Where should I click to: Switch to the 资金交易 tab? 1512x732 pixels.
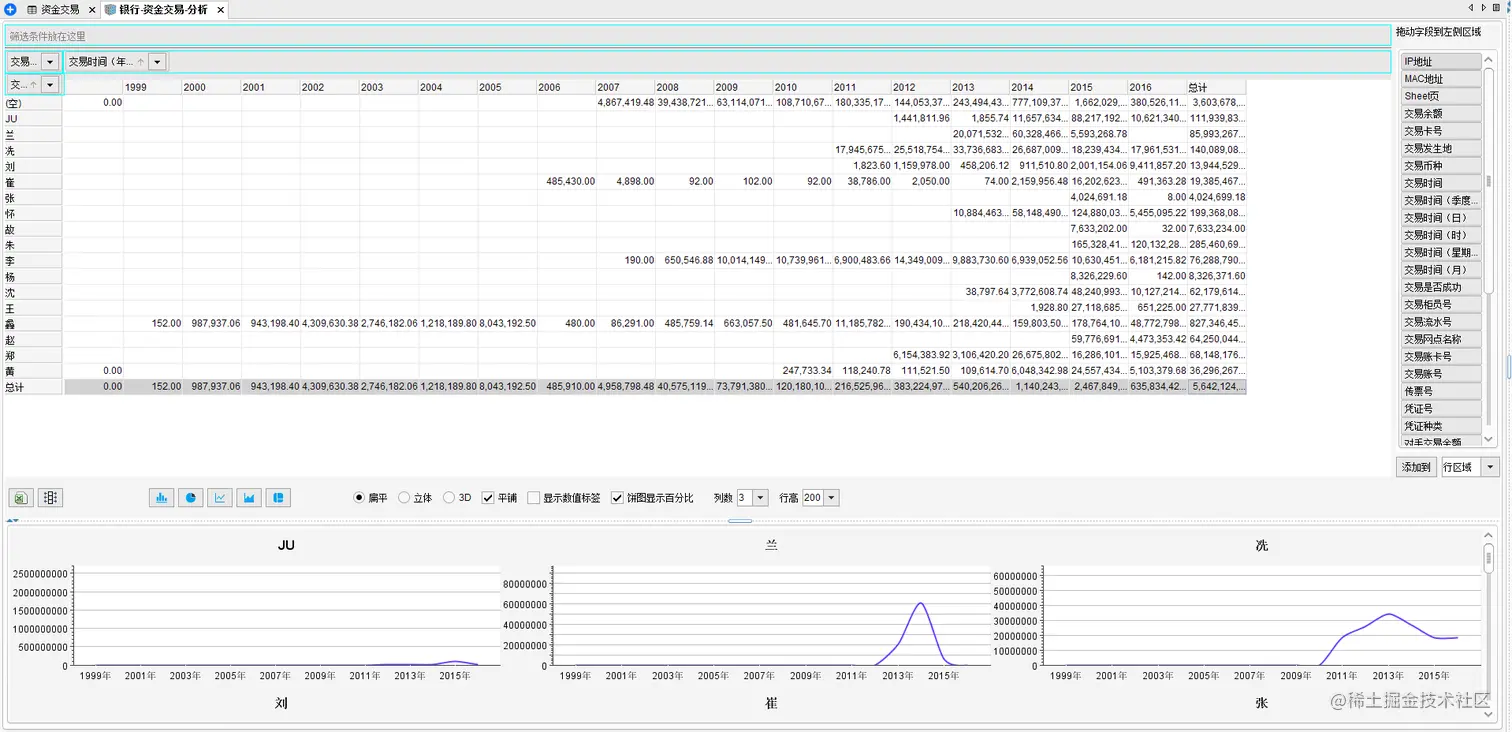(60, 10)
